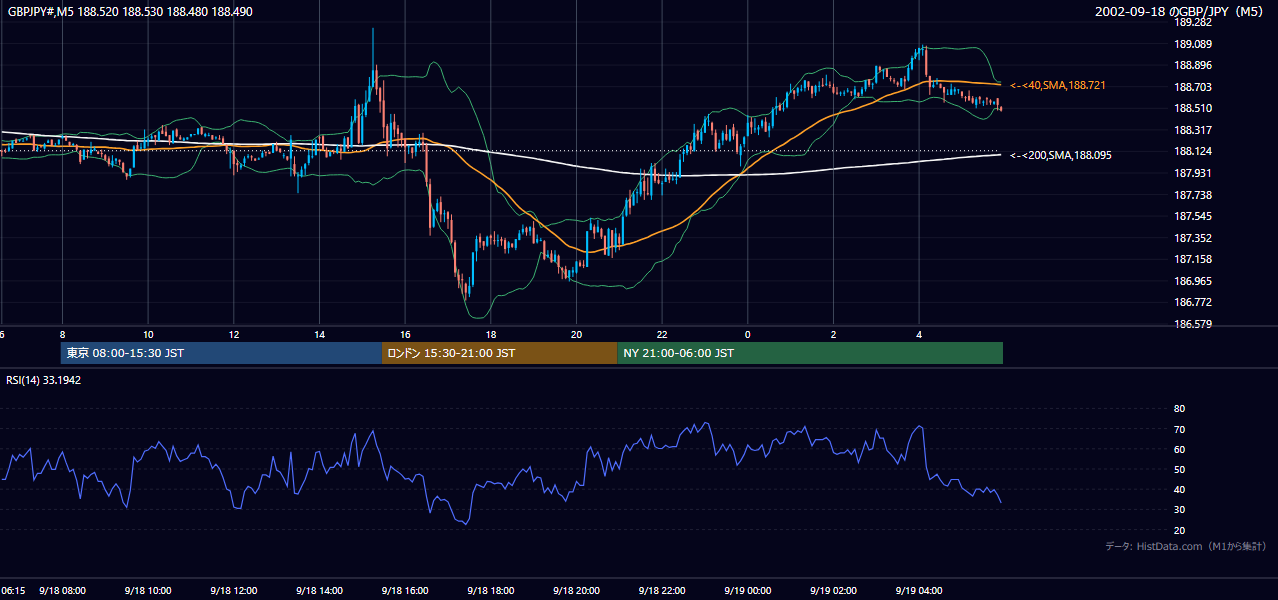Click the 188.510 price axis label

(x=1192, y=109)
